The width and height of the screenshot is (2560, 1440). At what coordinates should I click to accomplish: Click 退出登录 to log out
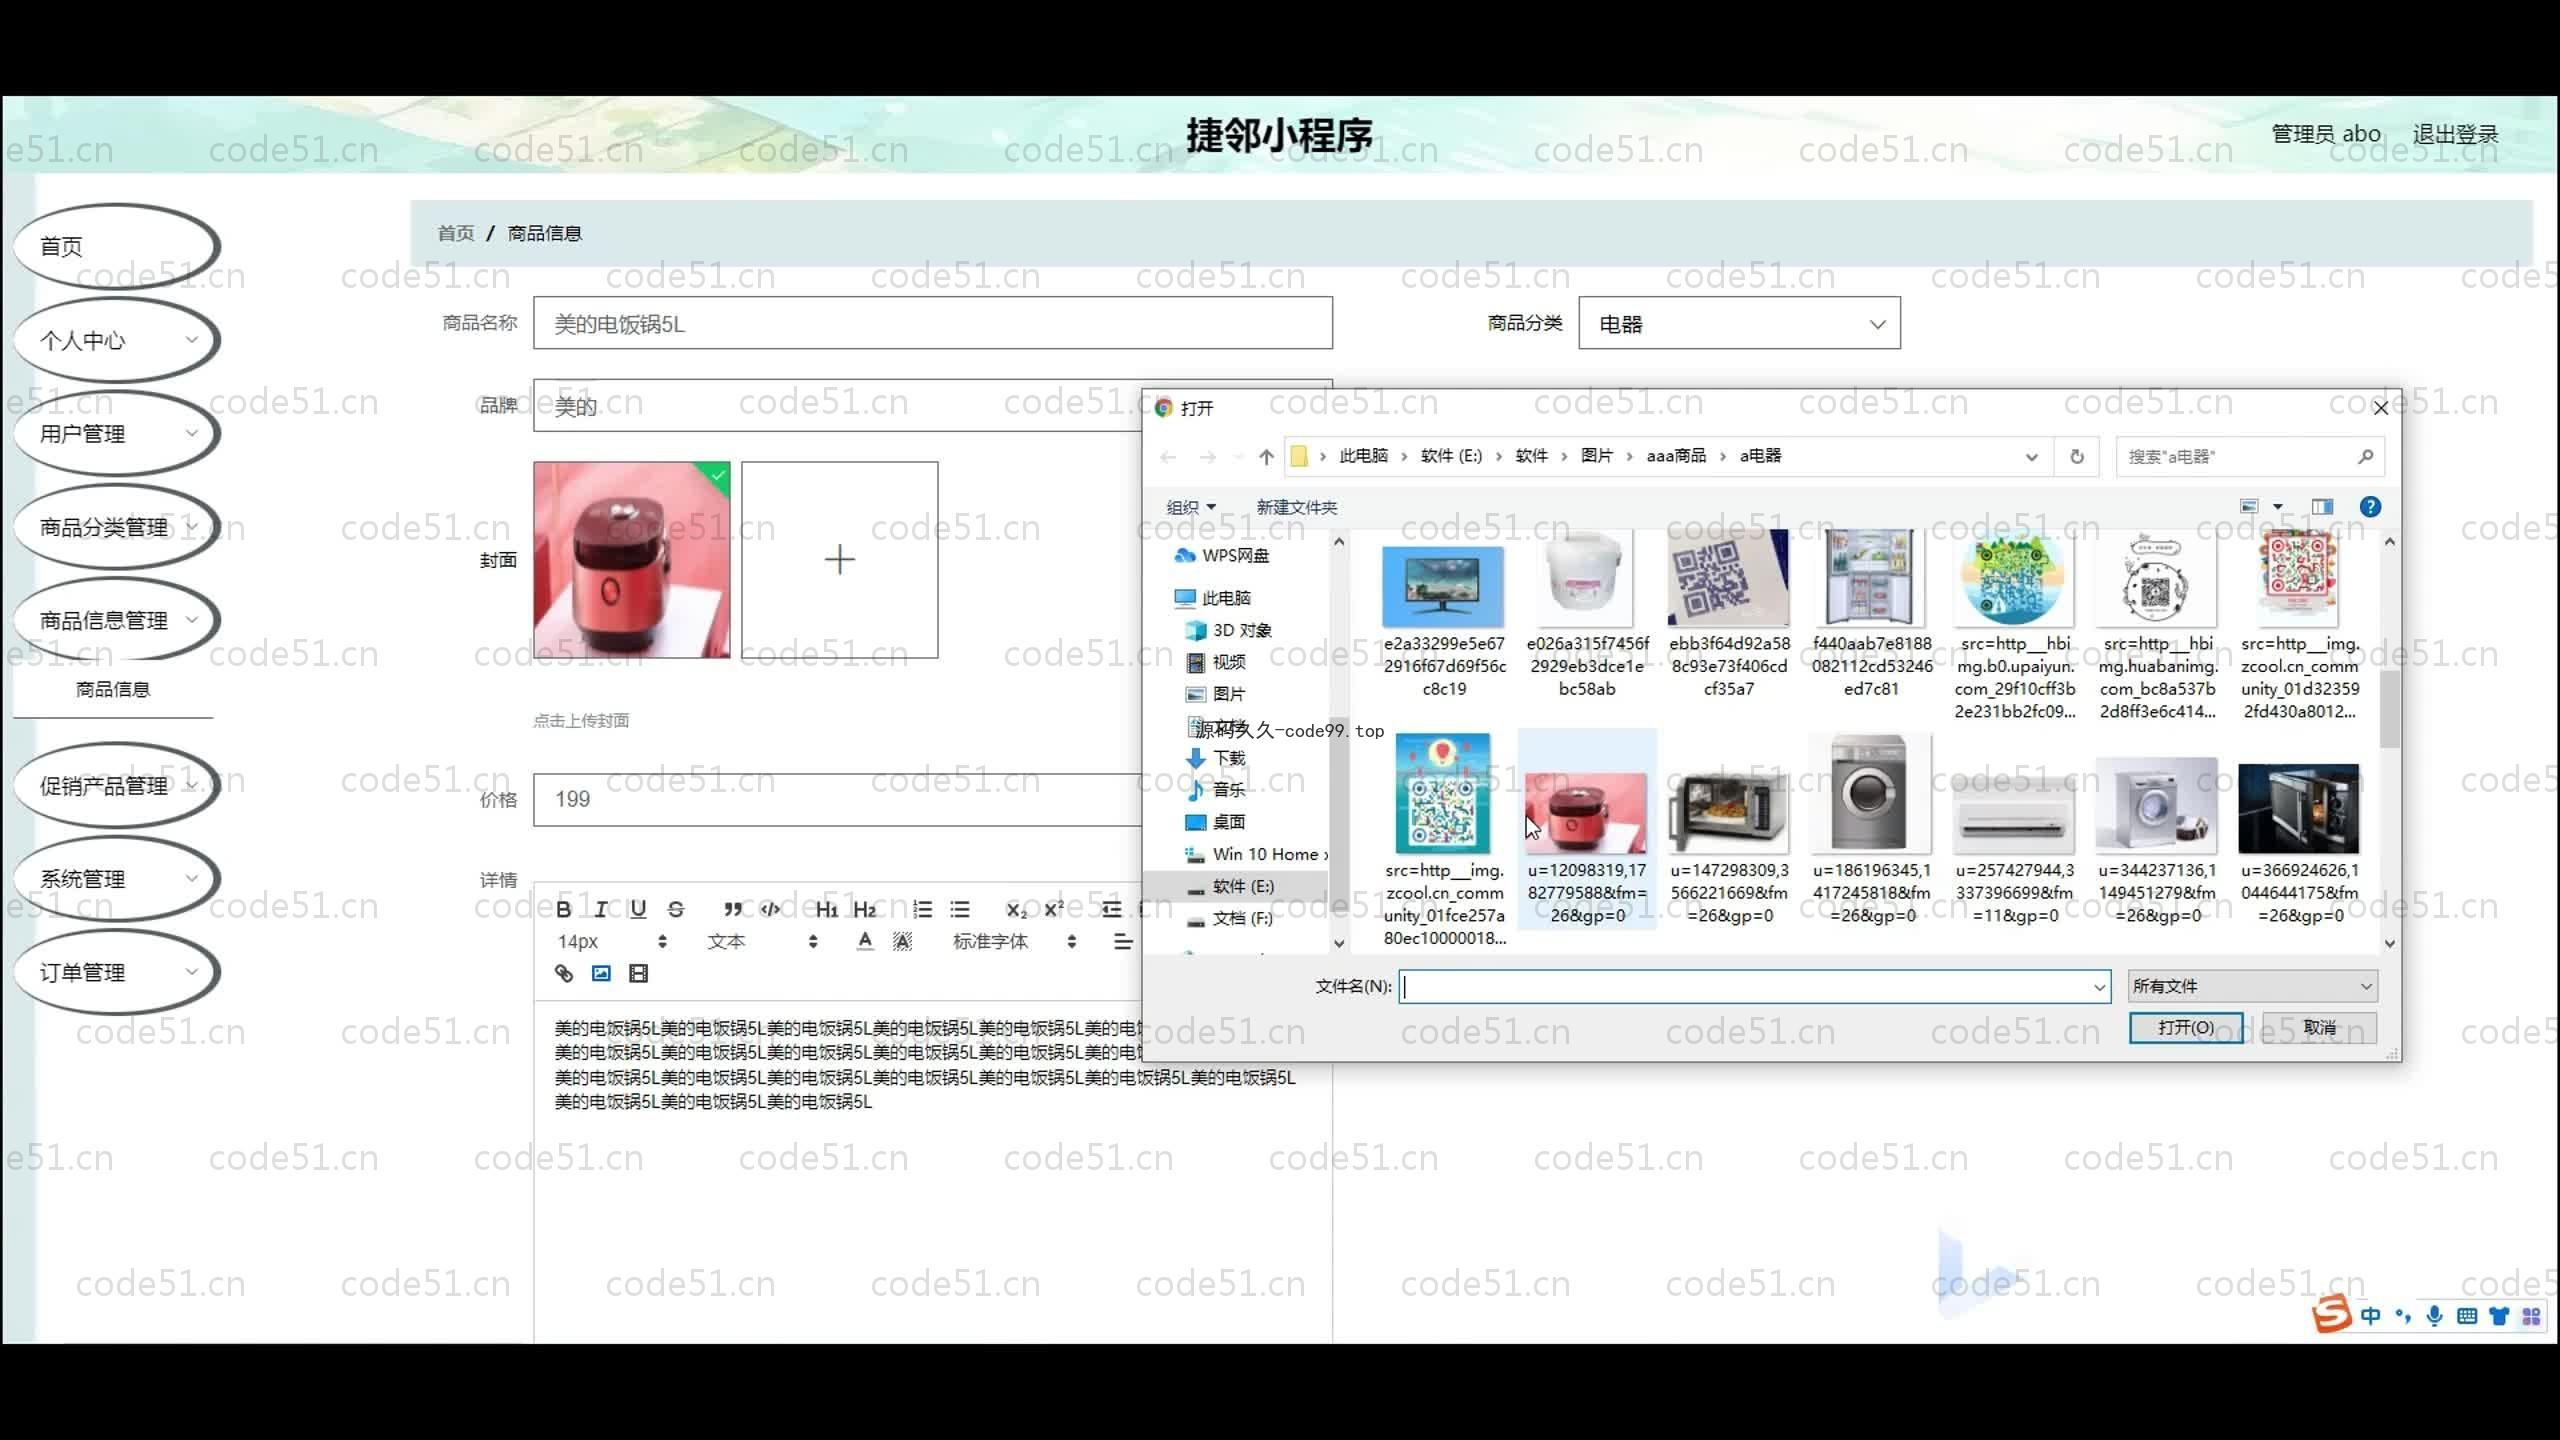tap(2455, 134)
